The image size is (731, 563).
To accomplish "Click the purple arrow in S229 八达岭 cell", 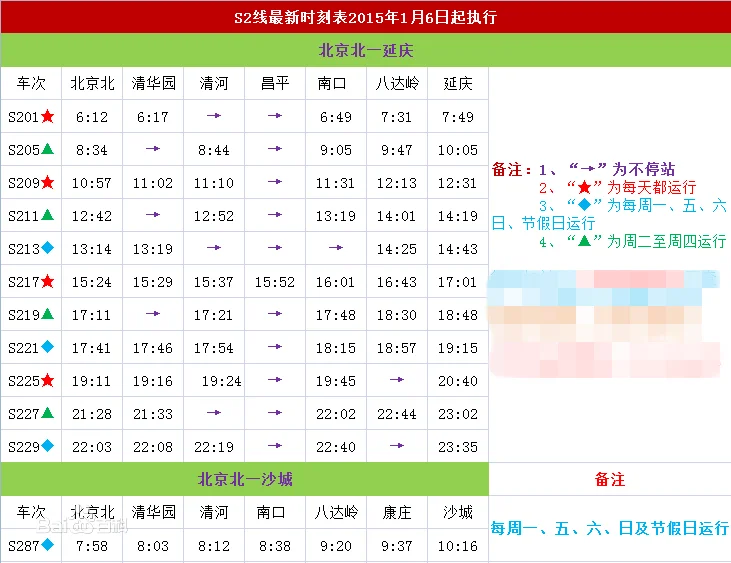I will [x=397, y=446].
